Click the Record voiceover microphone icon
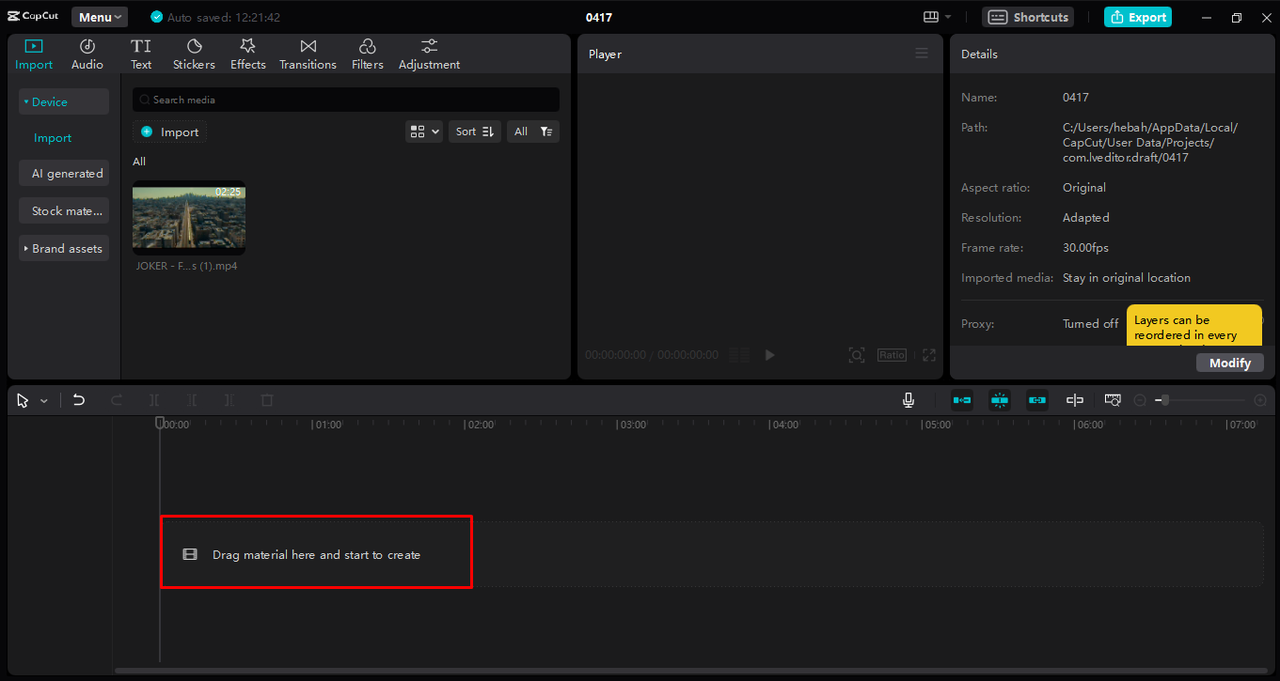The image size is (1280, 681). click(x=908, y=400)
